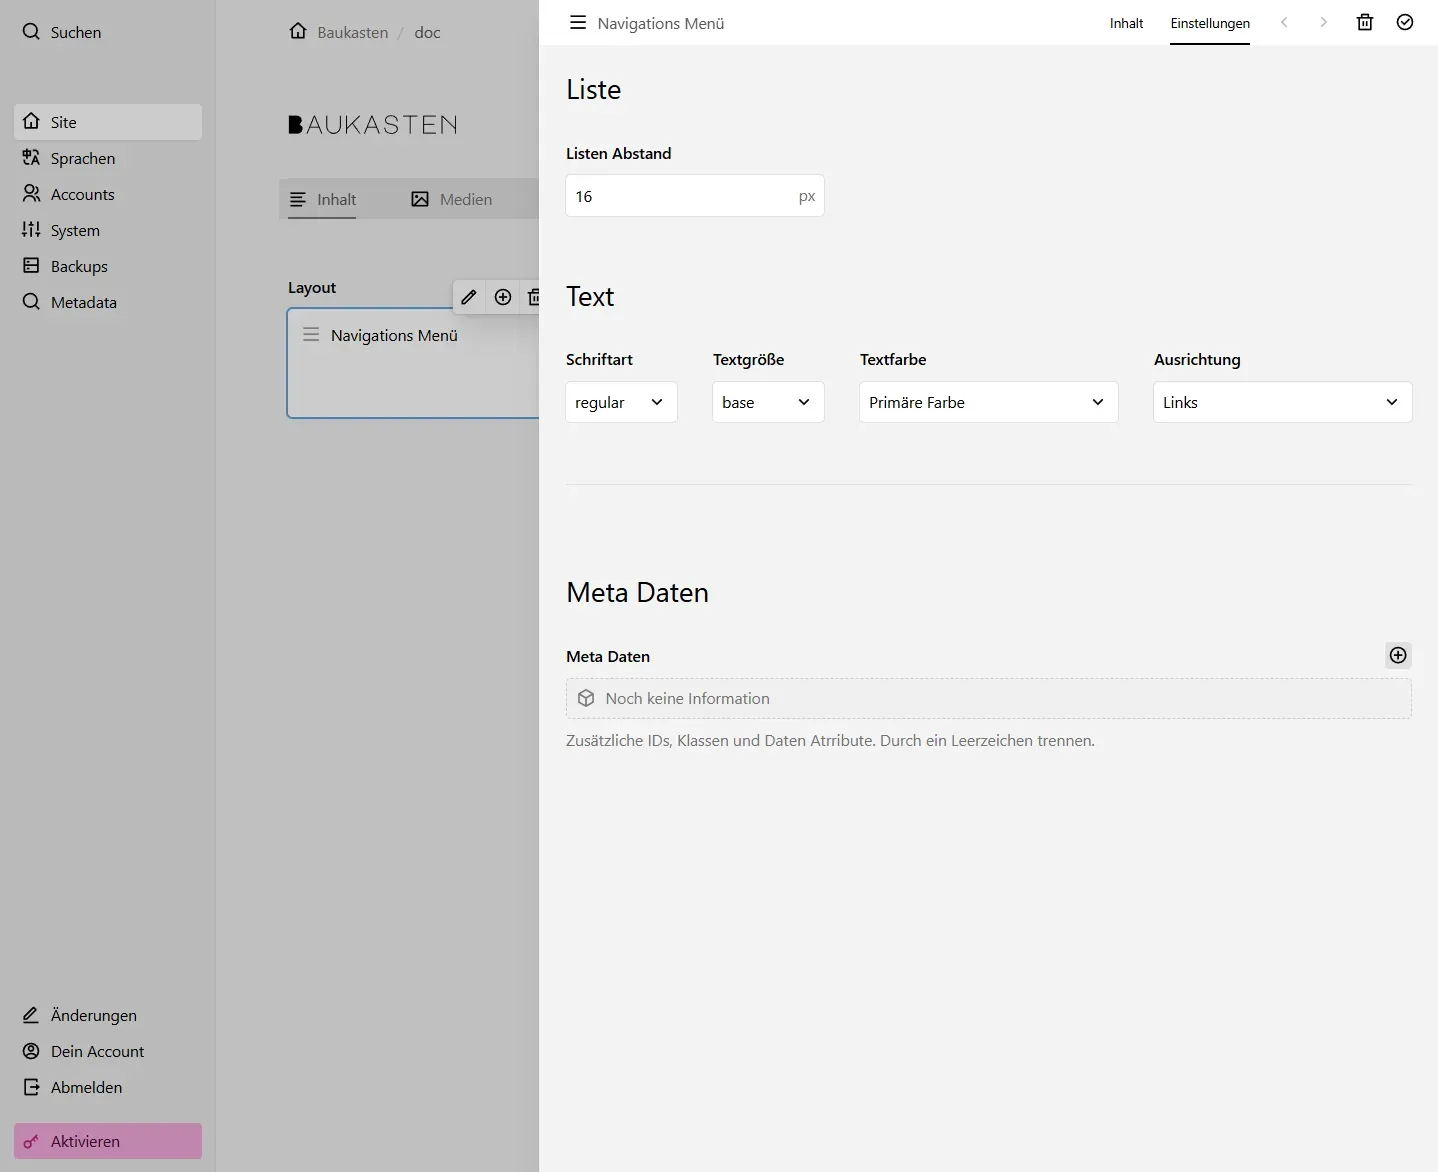Open the Textfarbe Primäre Farbe dropdown

click(x=988, y=402)
